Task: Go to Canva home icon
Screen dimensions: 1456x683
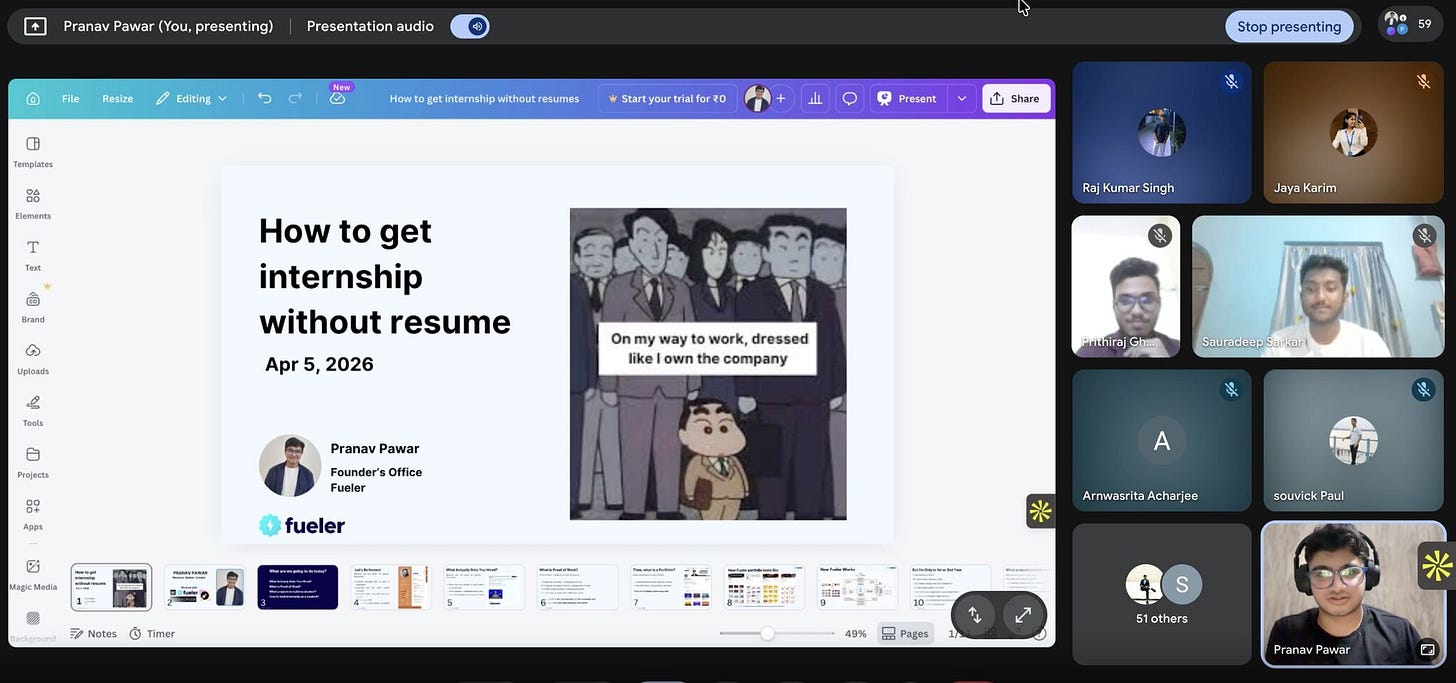Action: (33, 98)
